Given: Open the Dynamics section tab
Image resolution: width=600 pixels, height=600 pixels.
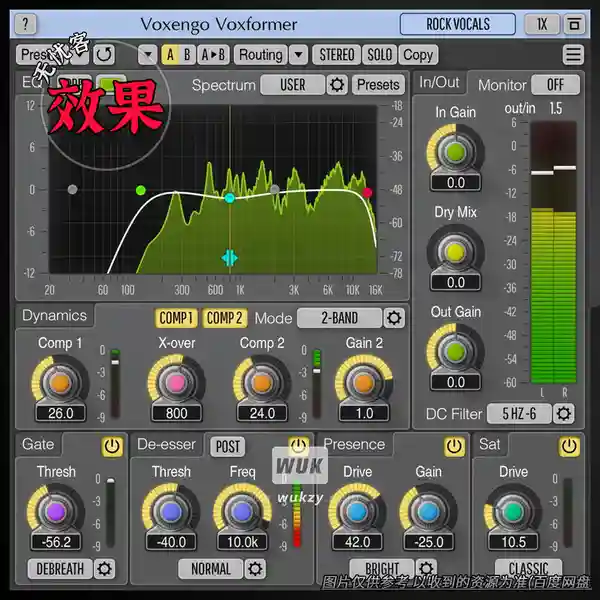Looking at the screenshot, I should pyautogui.click(x=54, y=316).
